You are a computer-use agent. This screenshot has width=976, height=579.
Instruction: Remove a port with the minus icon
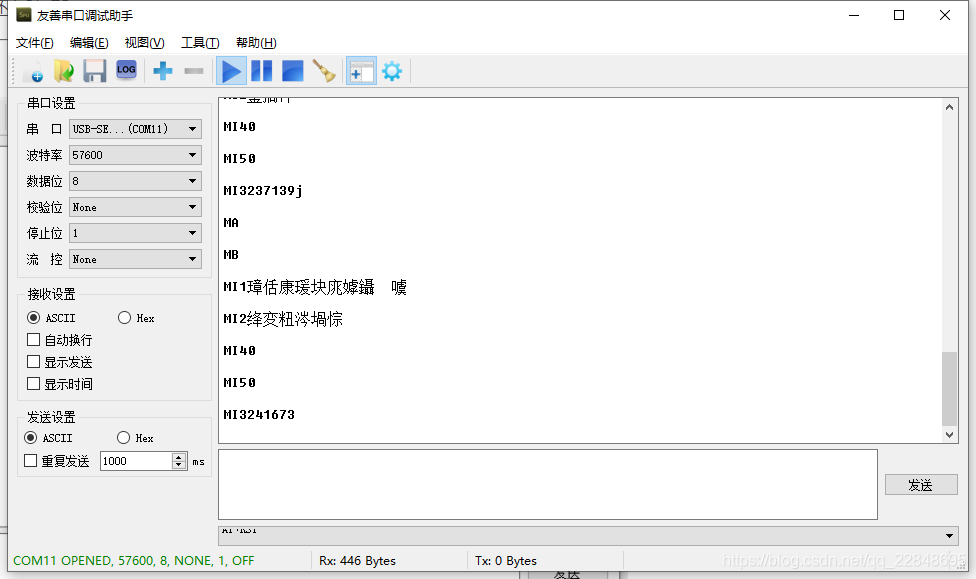(194, 71)
